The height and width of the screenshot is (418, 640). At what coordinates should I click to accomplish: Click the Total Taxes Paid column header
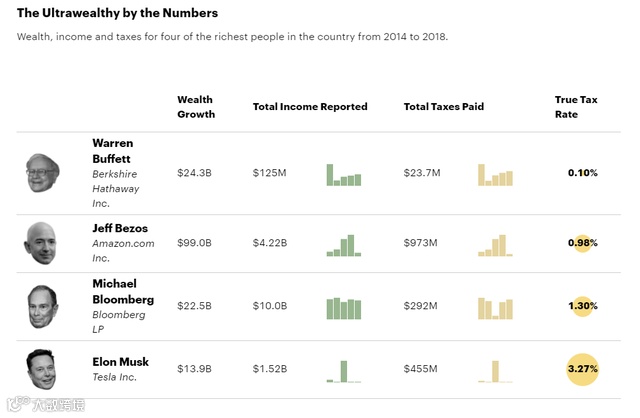click(443, 107)
